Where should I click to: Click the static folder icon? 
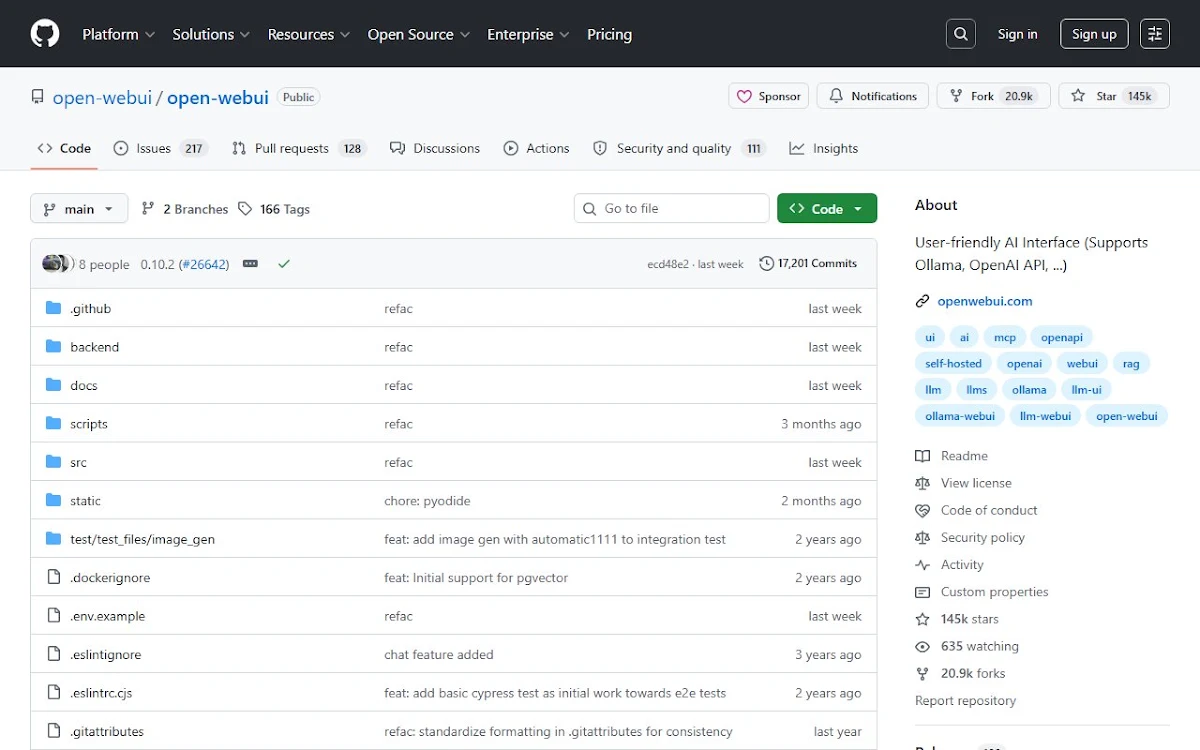54,501
